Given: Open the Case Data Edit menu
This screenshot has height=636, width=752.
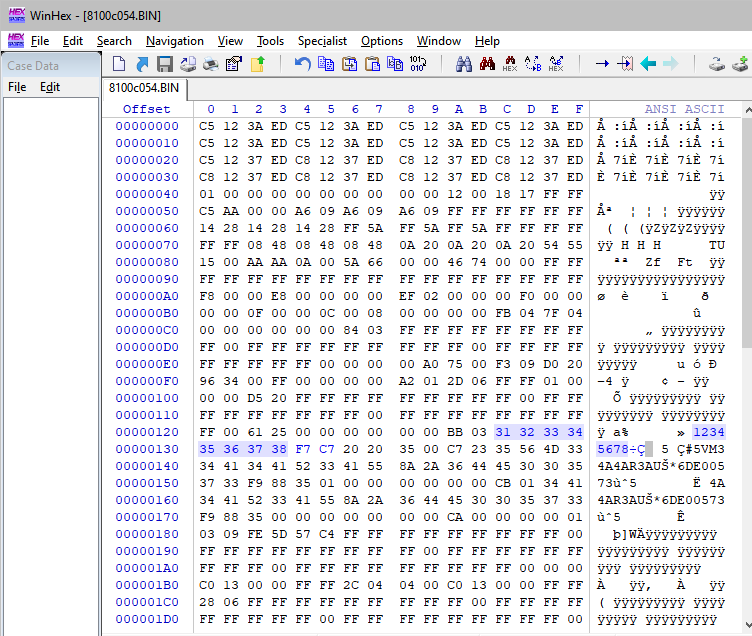Looking at the screenshot, I should [x=50, y=87].
